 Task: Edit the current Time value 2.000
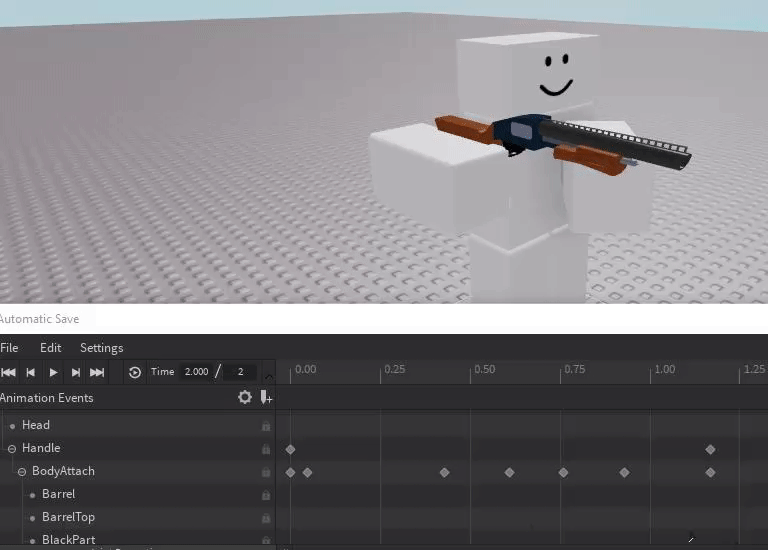pos(196,372)
